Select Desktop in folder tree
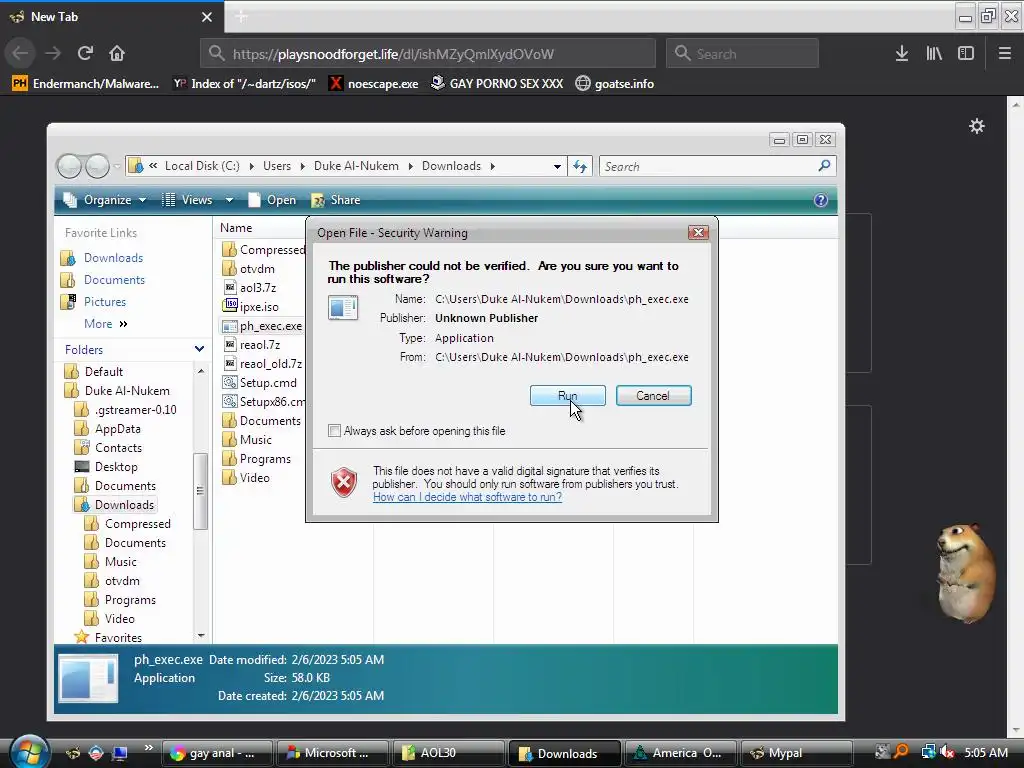This screenshot has width=1024, height=768. pyautogui.click(x=116, y=466)
